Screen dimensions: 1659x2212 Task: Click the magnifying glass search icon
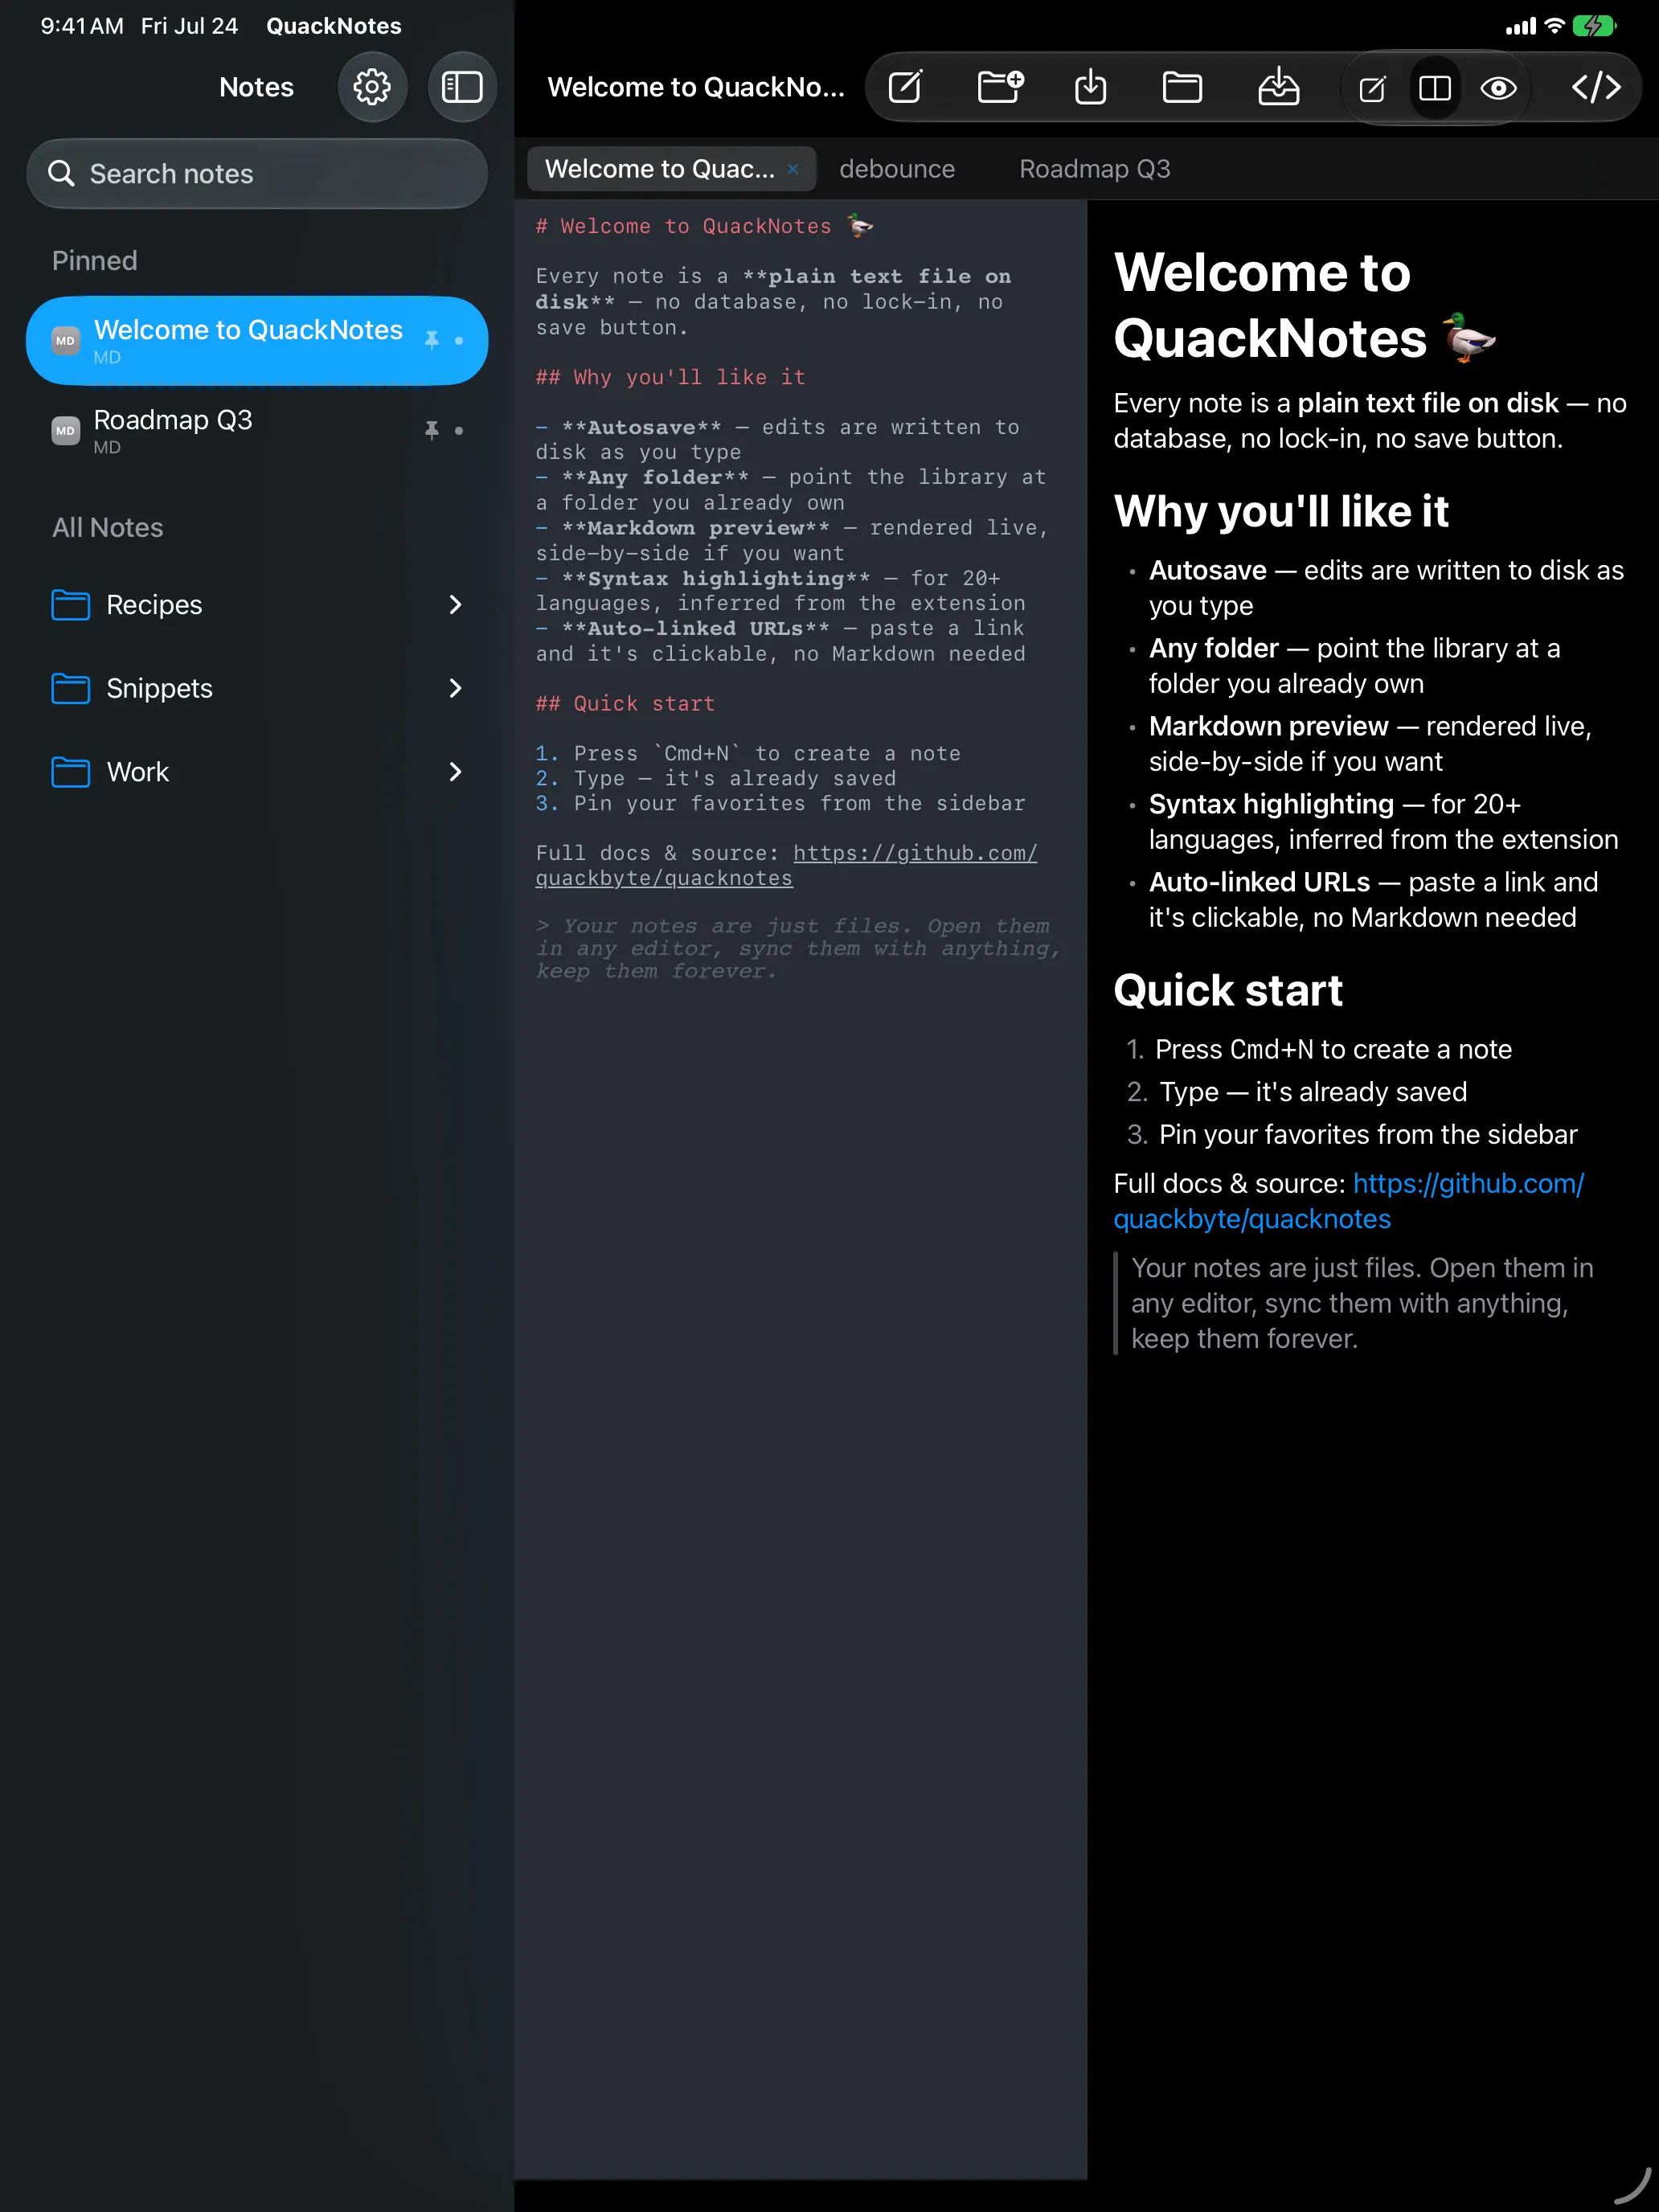pos(62,174)
